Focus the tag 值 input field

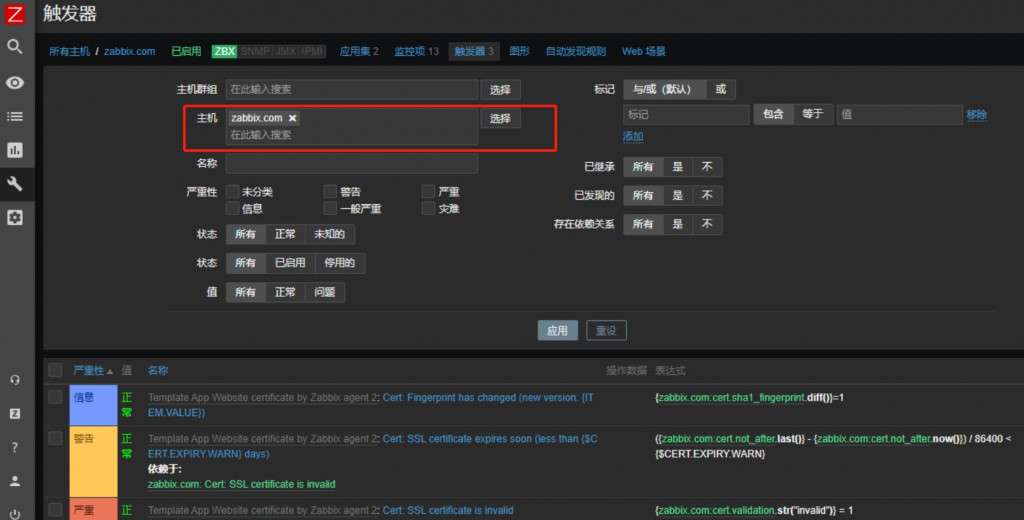tap(899, 114)
